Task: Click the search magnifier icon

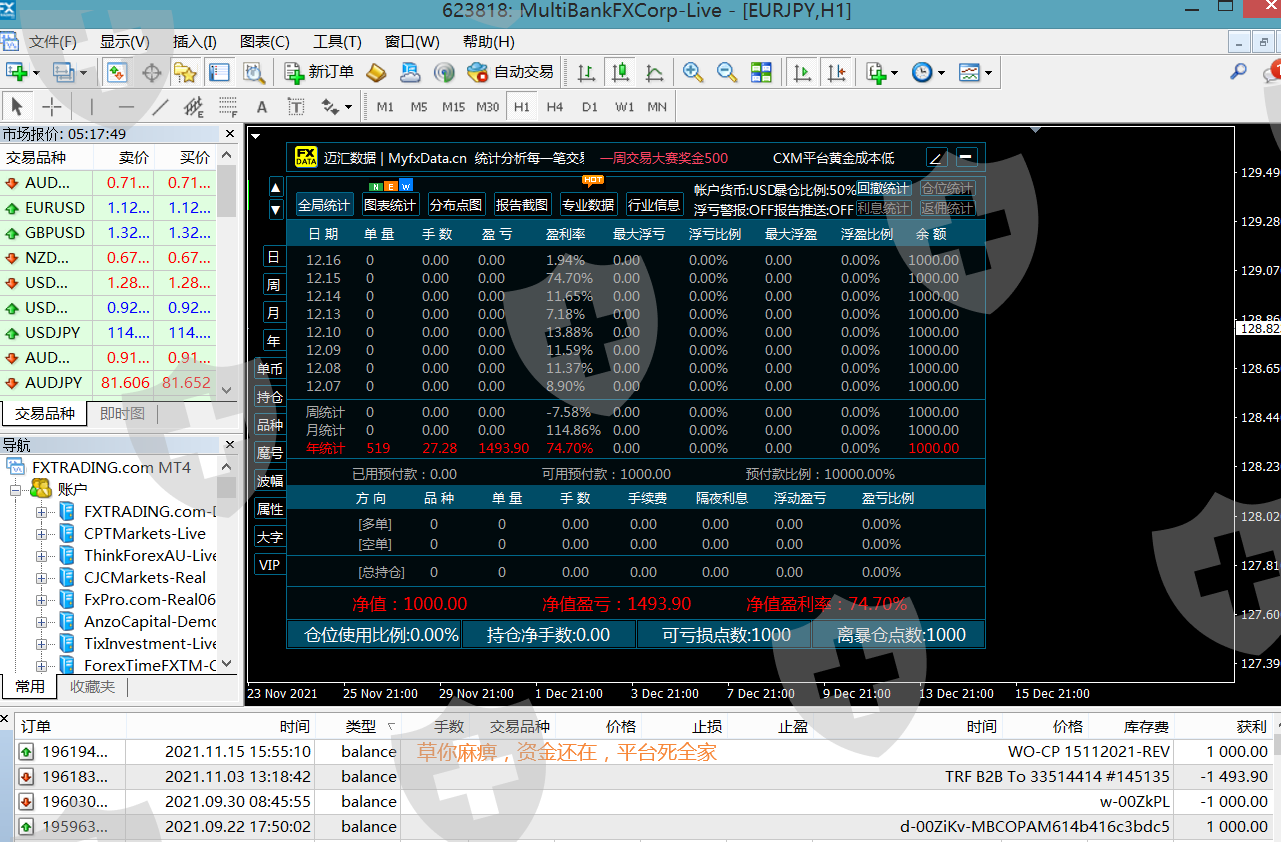Action: coord(1238,71)
